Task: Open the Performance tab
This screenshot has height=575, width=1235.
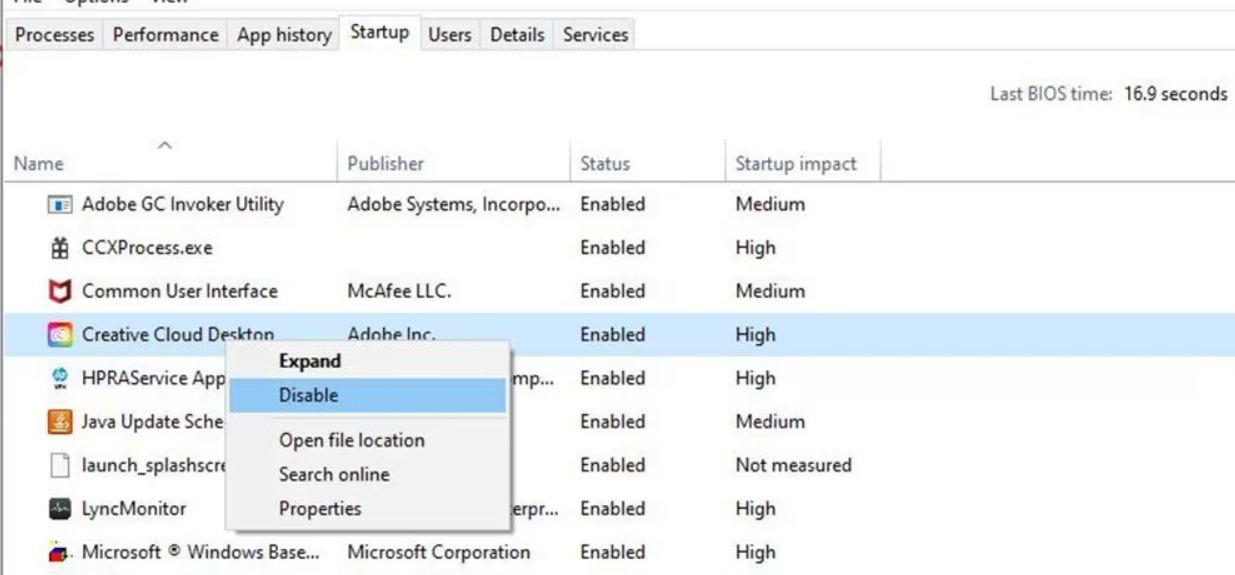Action: point(165,35)
